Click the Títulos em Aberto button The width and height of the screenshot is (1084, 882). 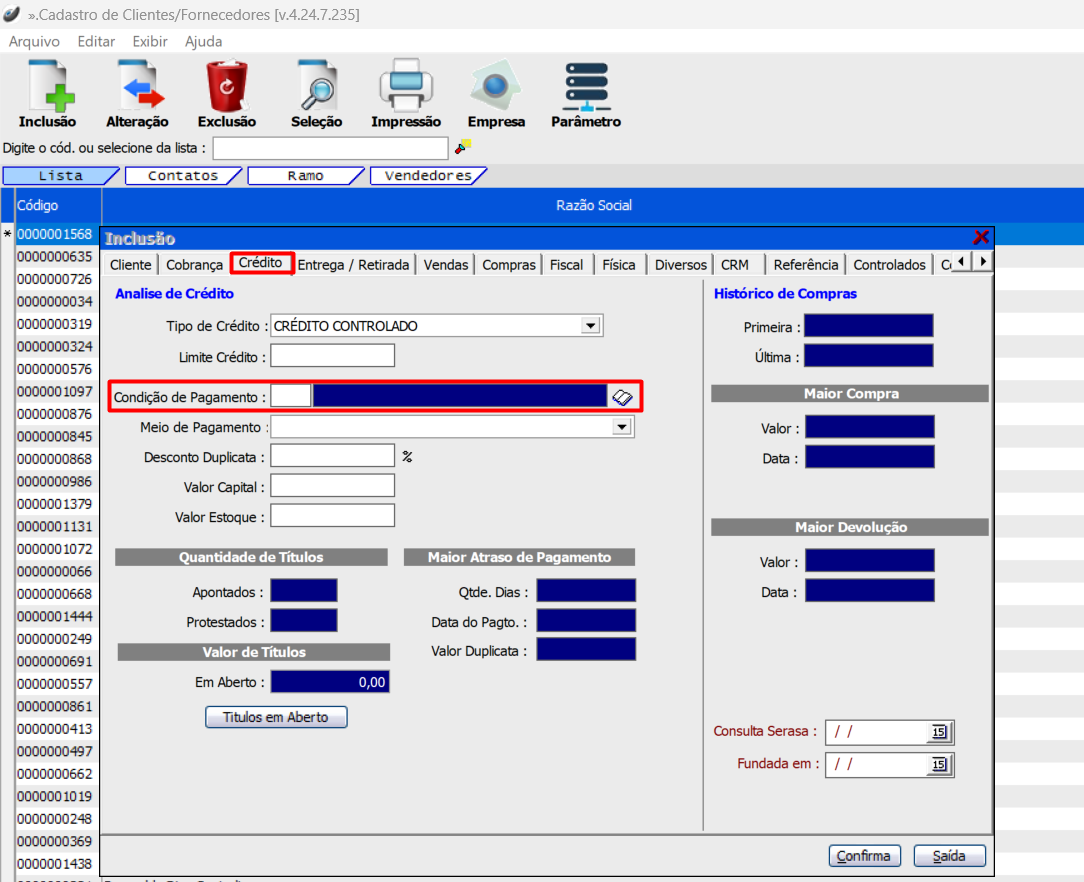pos(276,717)
